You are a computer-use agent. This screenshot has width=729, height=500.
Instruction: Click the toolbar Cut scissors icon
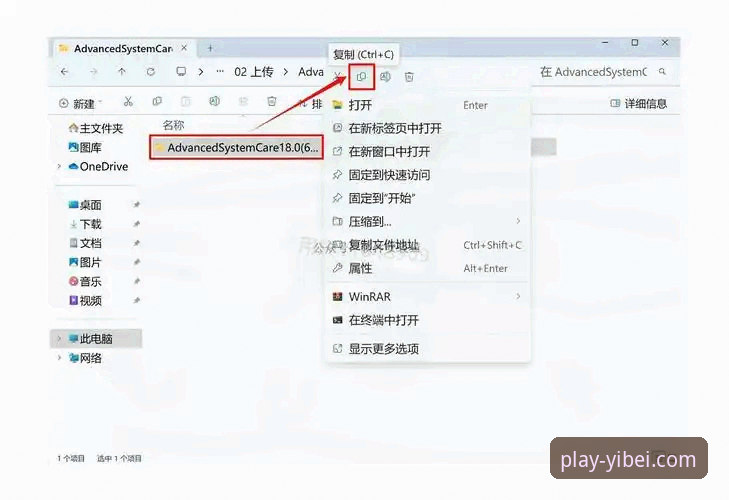tap(128, 101)
